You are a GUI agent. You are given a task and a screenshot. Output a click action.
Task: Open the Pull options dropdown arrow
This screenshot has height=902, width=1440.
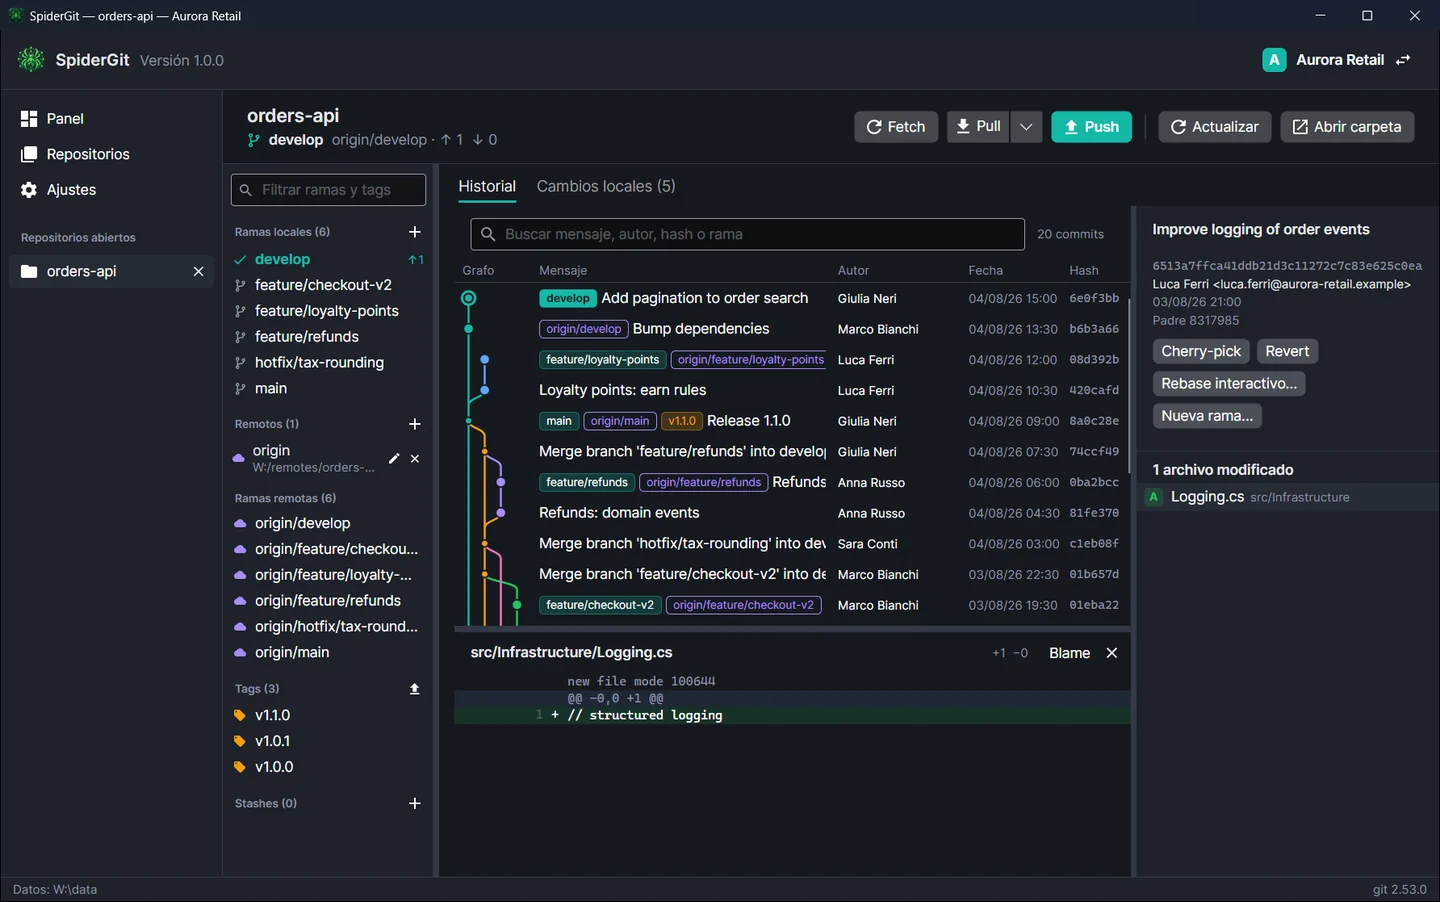coord(1026,127)
